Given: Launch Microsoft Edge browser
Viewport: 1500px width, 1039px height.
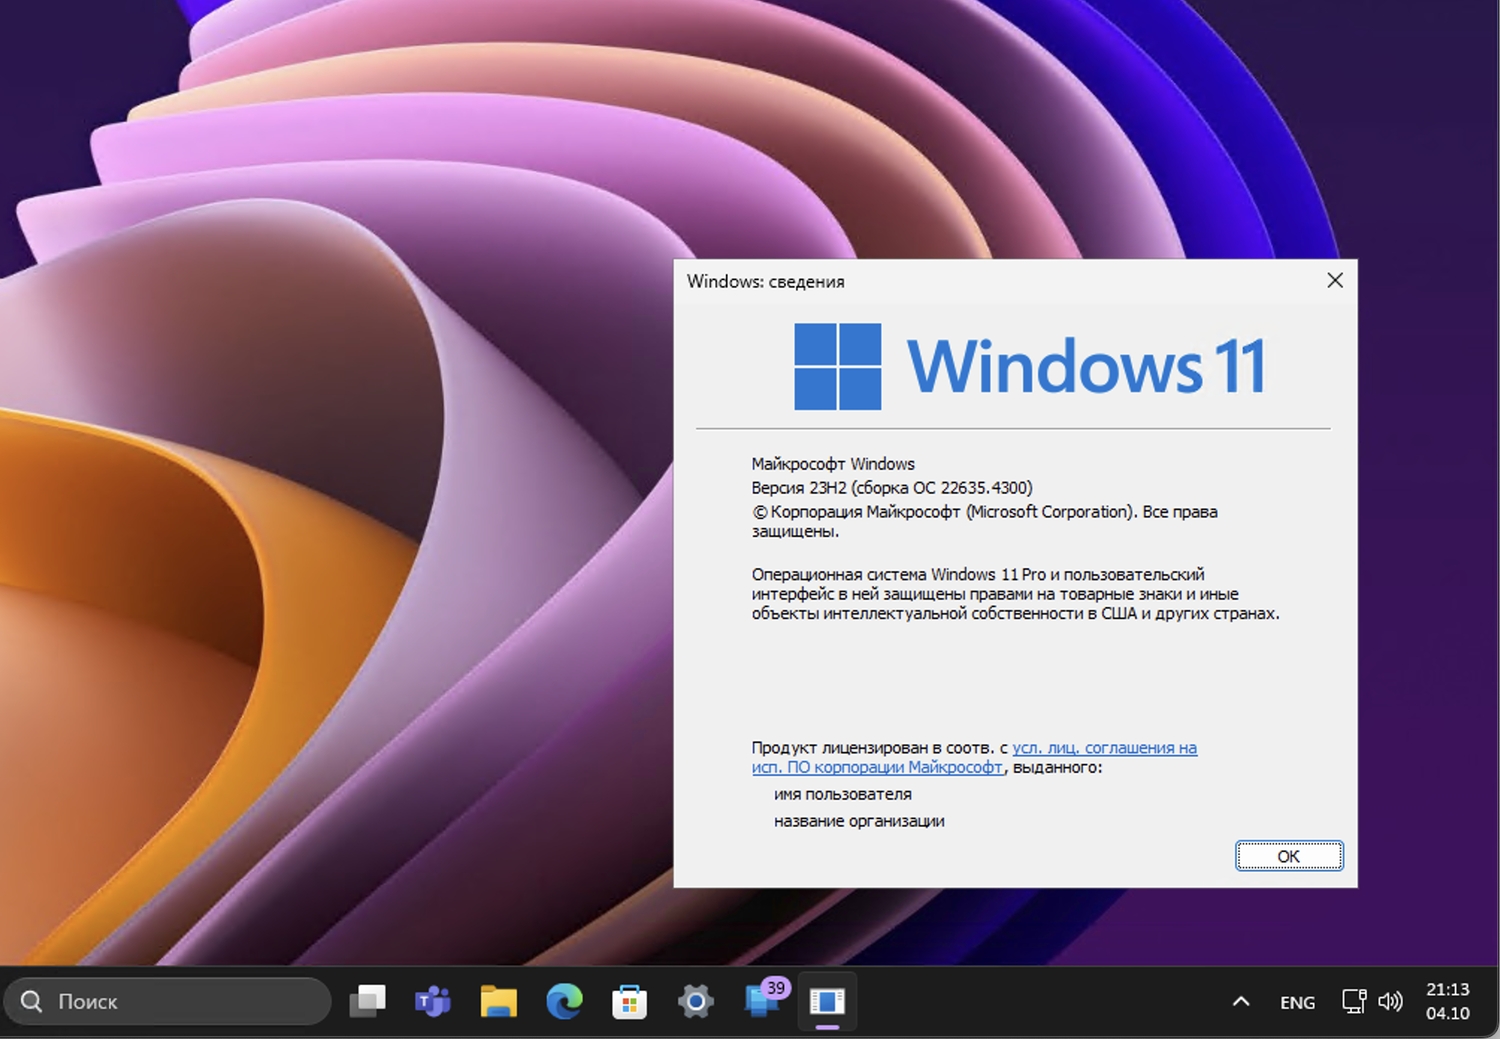Looking at the screenshot, I should point(564,1001).
